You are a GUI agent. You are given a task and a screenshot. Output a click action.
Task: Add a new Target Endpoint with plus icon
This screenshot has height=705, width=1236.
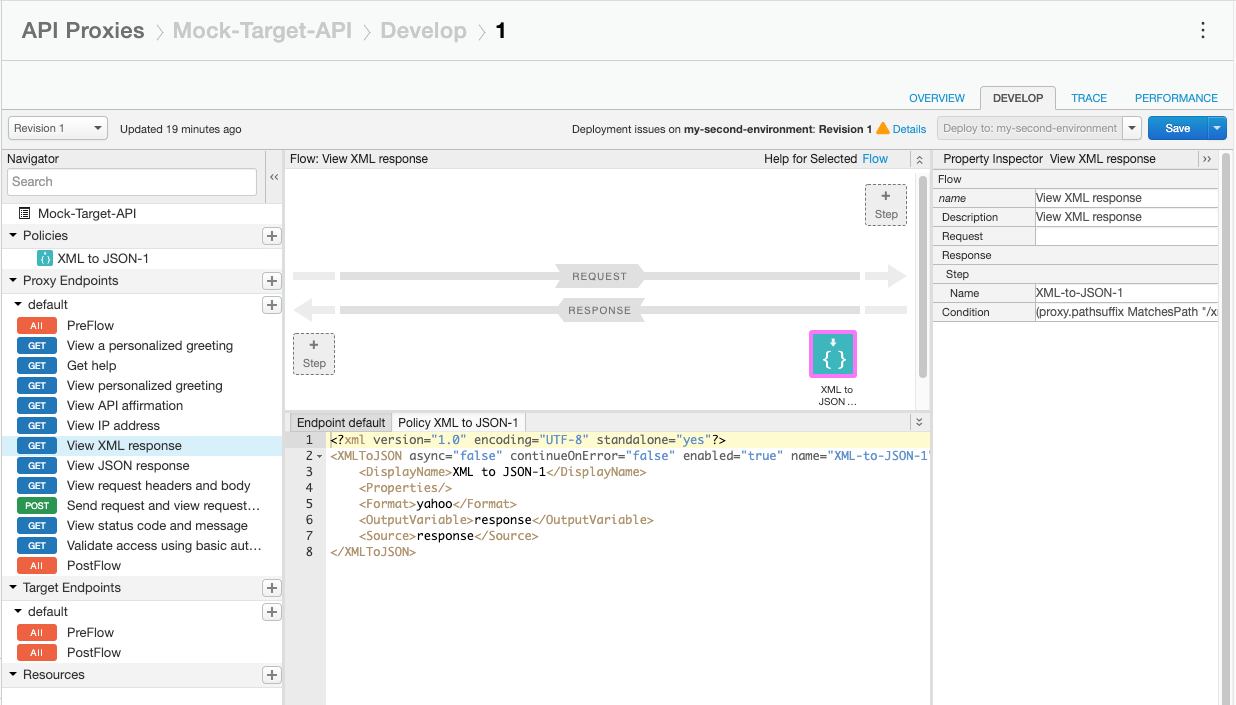tap(271, 588)
